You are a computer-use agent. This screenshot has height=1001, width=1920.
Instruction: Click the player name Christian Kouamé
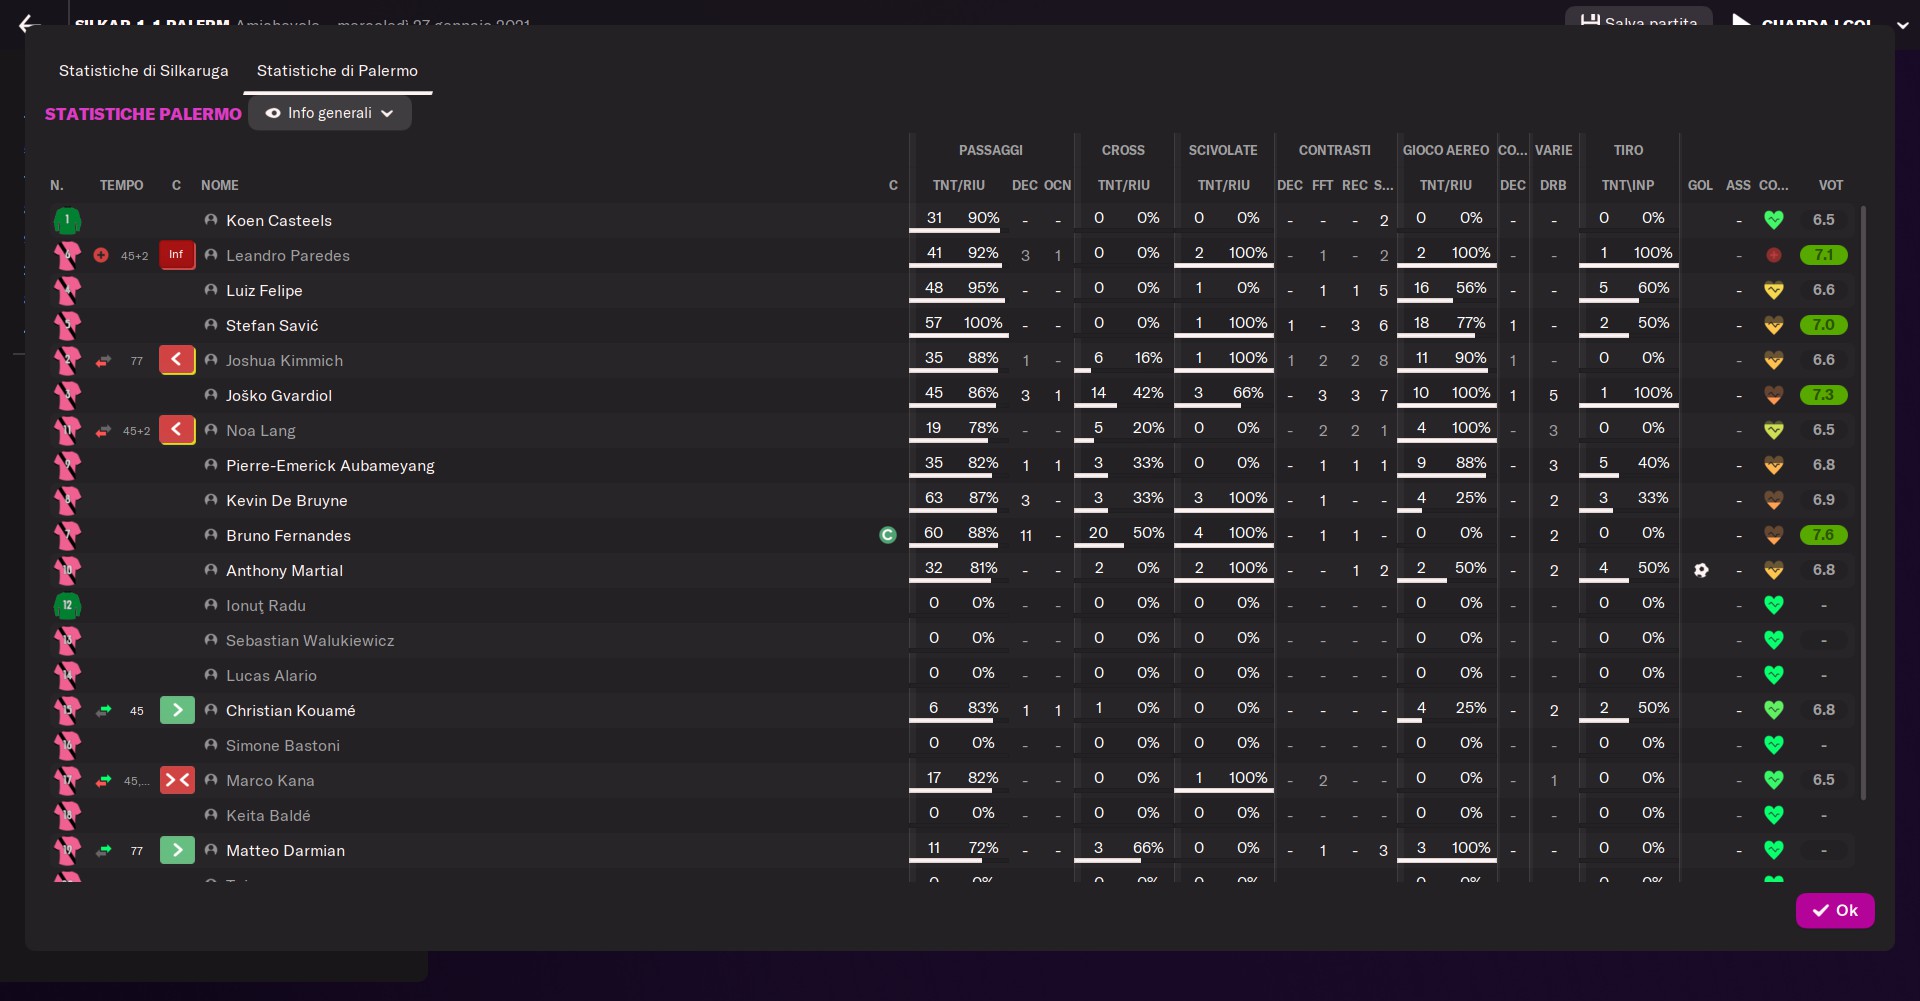(x=291, y=711)
